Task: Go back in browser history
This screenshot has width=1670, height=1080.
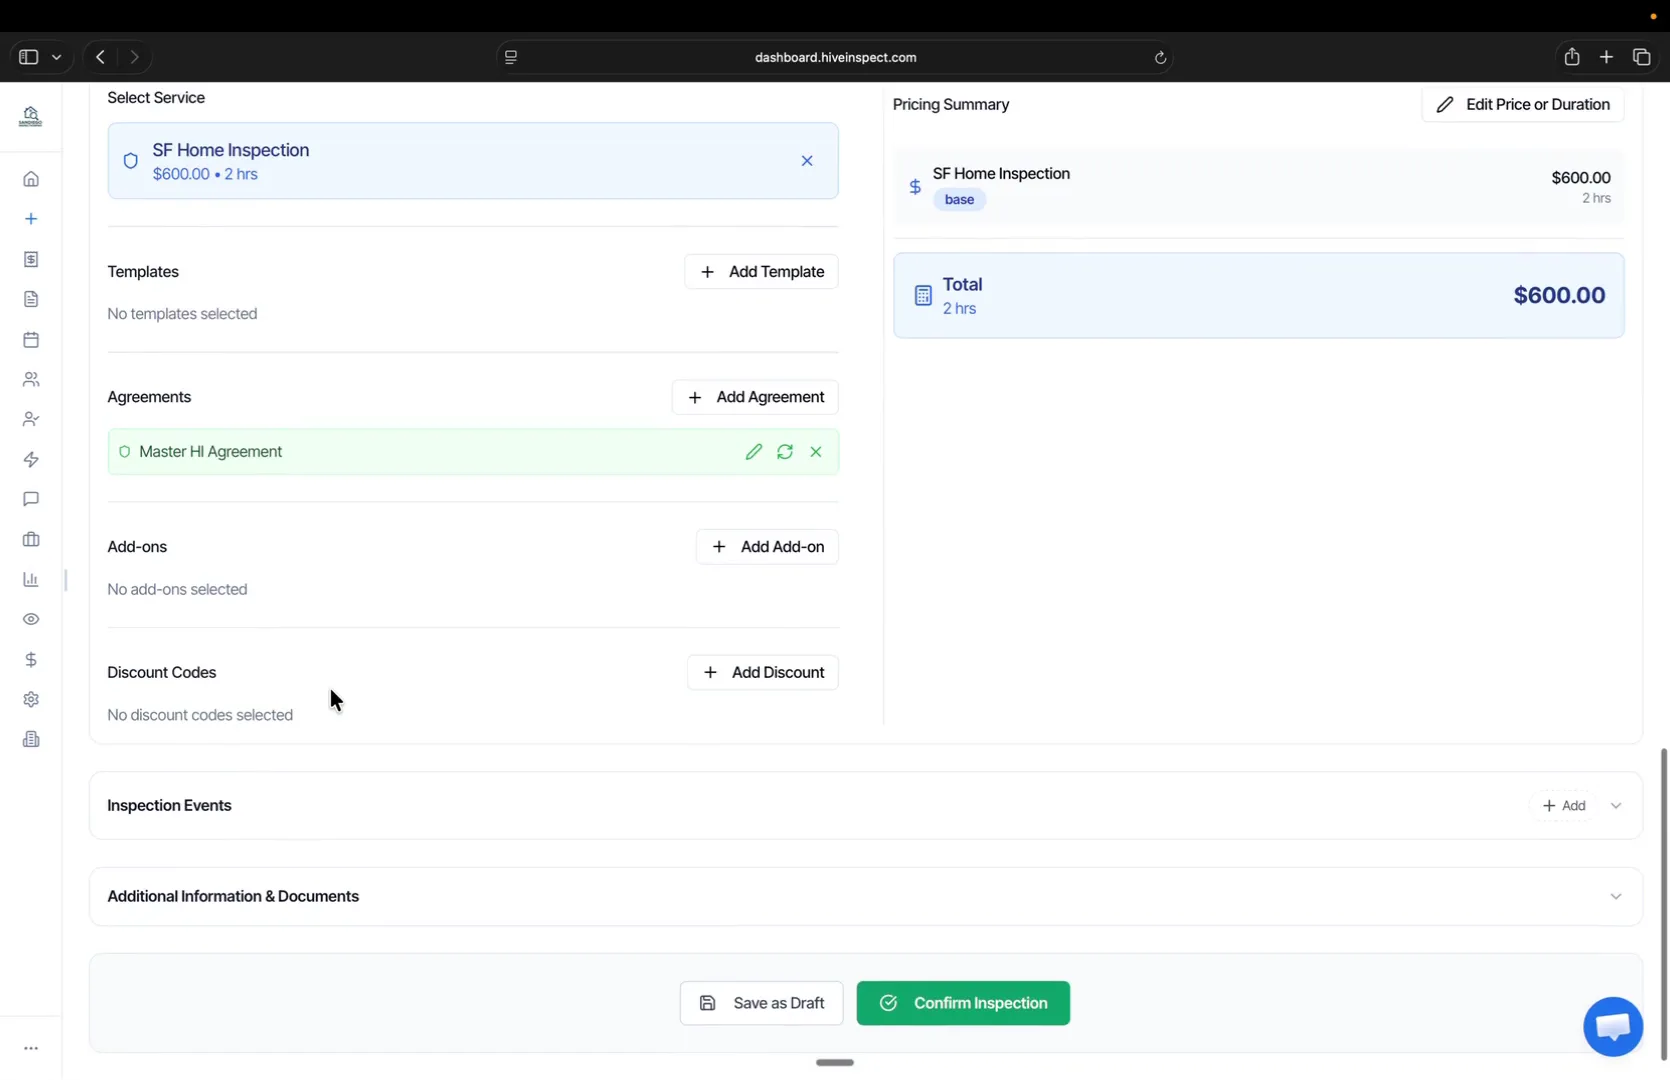Action: coord(100,57)
